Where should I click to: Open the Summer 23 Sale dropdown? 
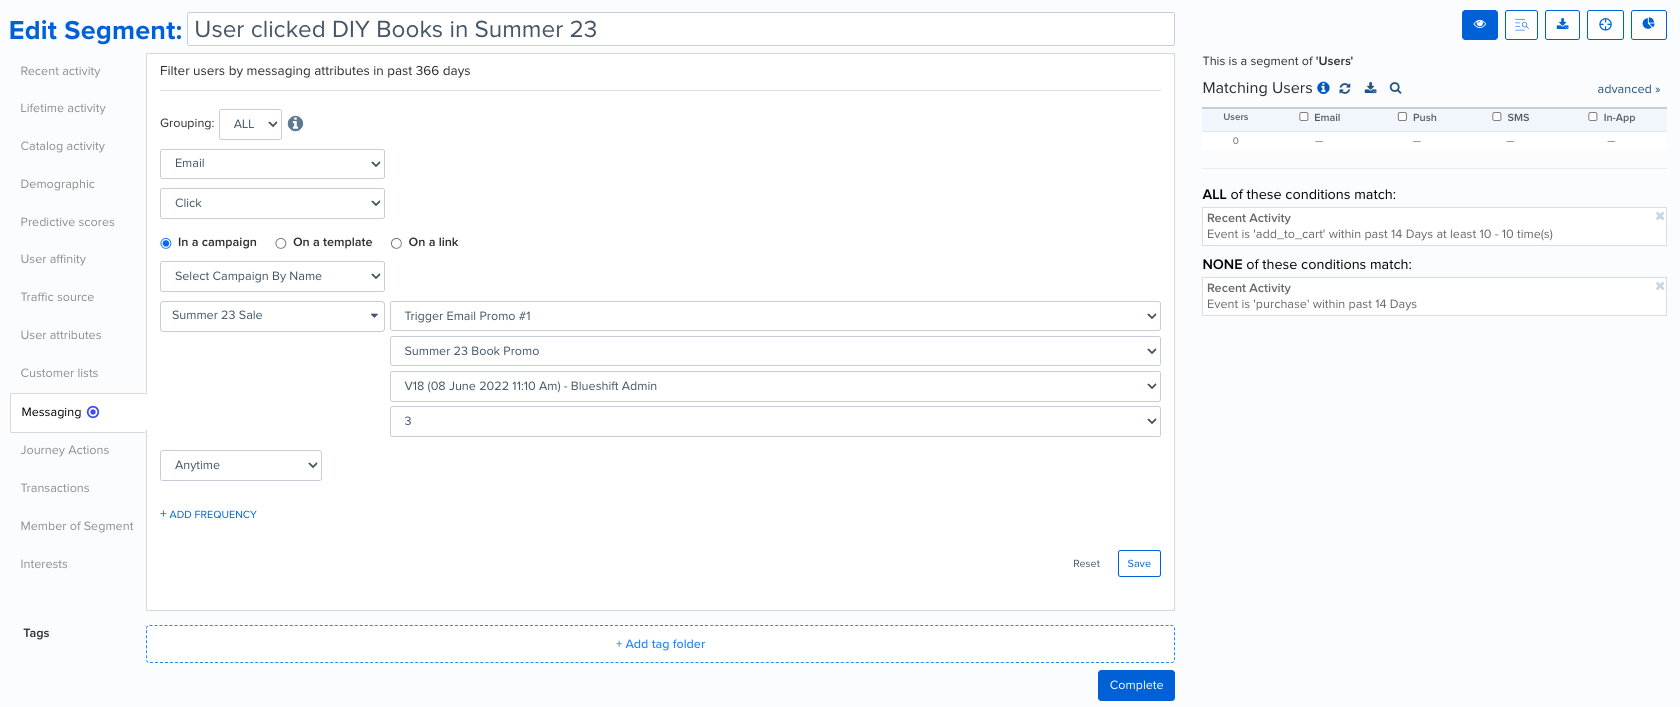[x=272, y=315]
